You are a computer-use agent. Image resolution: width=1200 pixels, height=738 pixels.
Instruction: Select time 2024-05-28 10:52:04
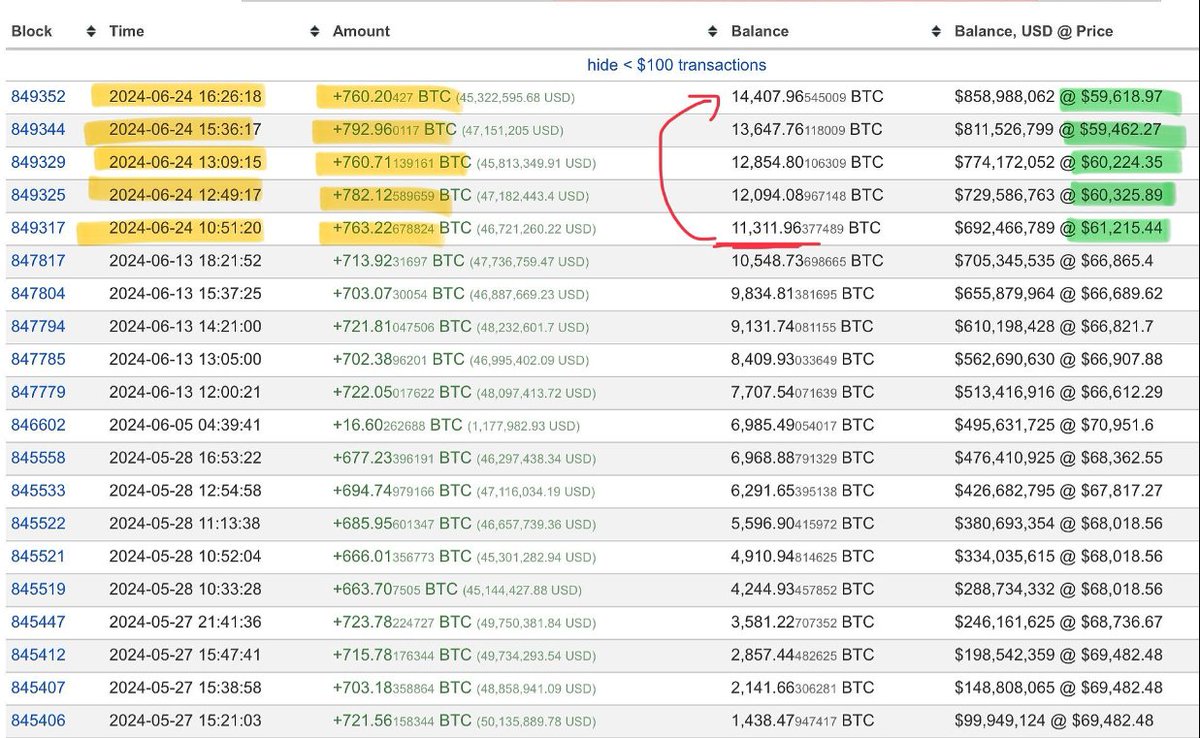click(185, 556)
